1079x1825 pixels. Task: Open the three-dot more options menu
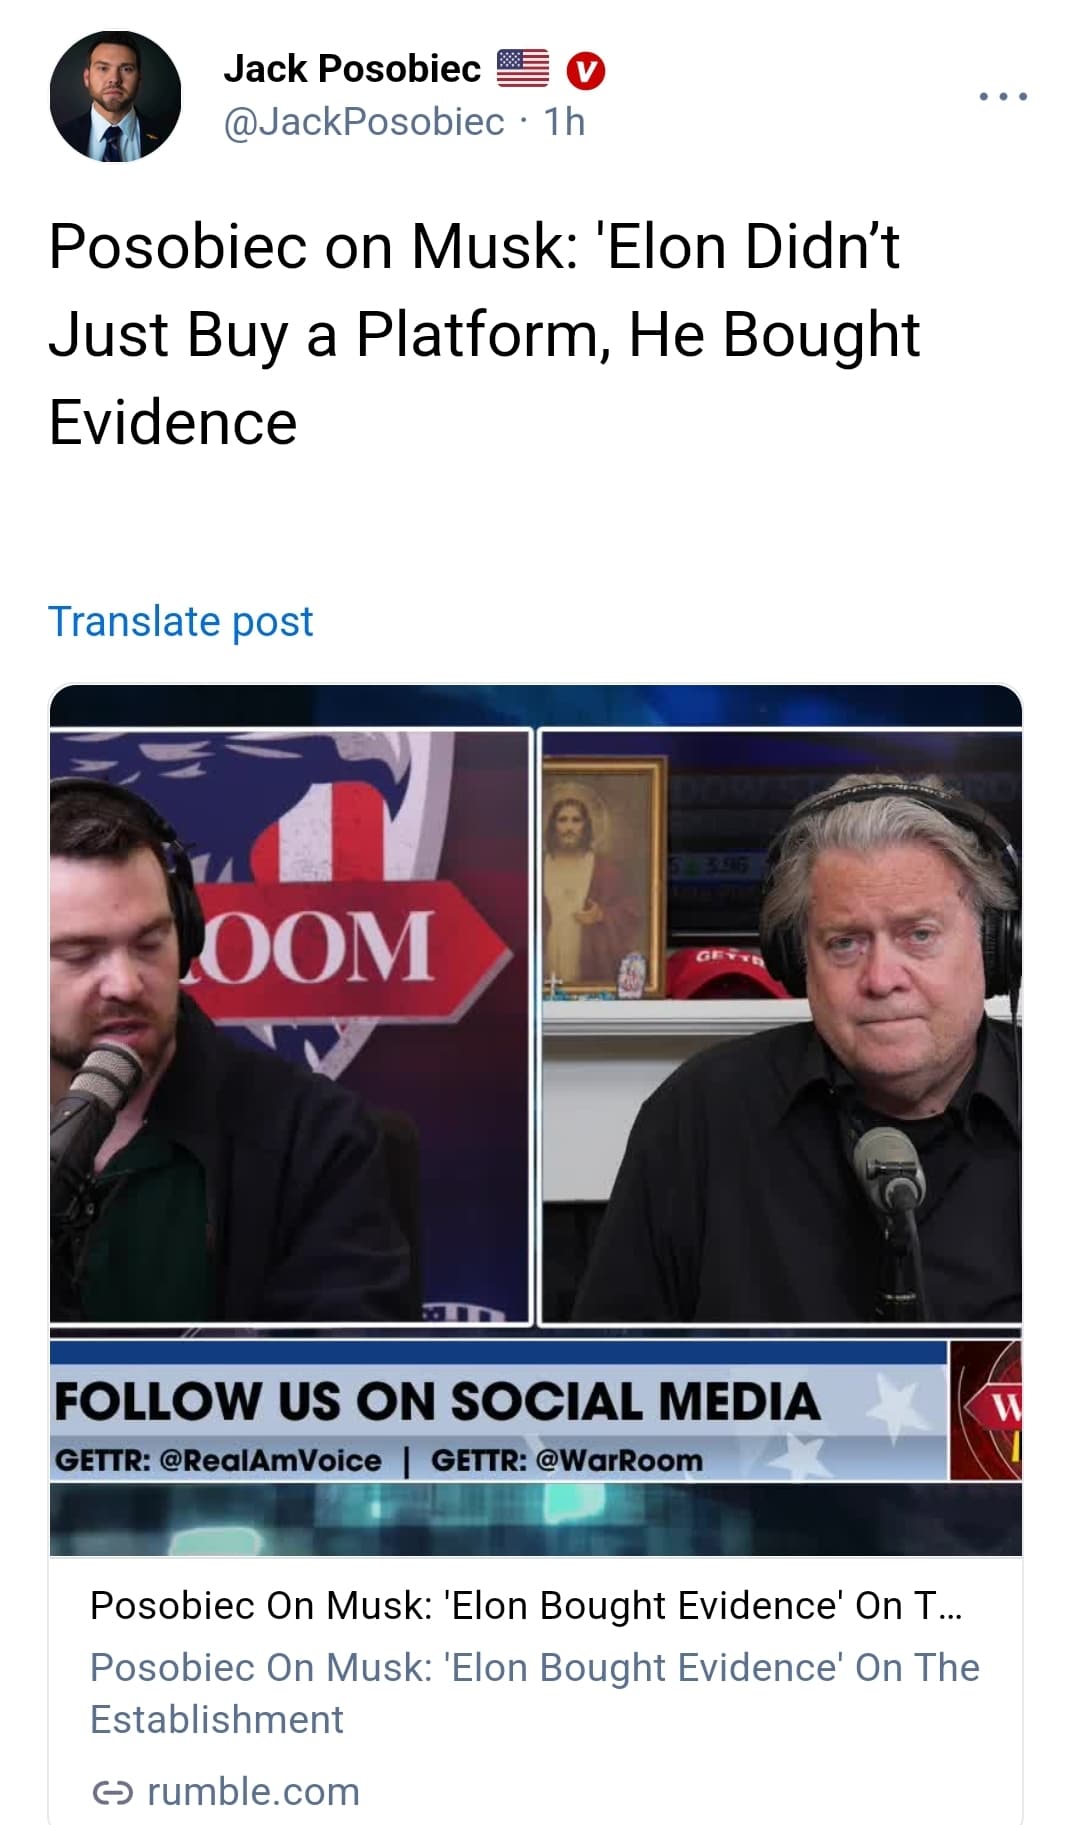1003,96
